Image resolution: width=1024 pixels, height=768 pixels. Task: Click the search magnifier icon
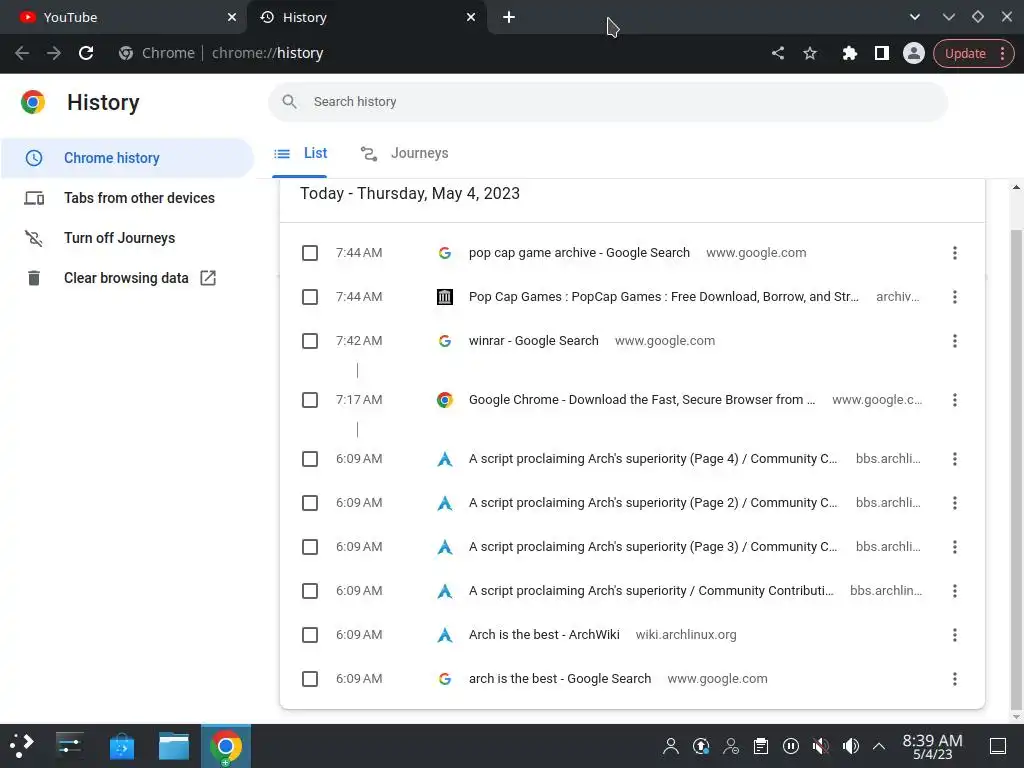(x=289, y=101)
